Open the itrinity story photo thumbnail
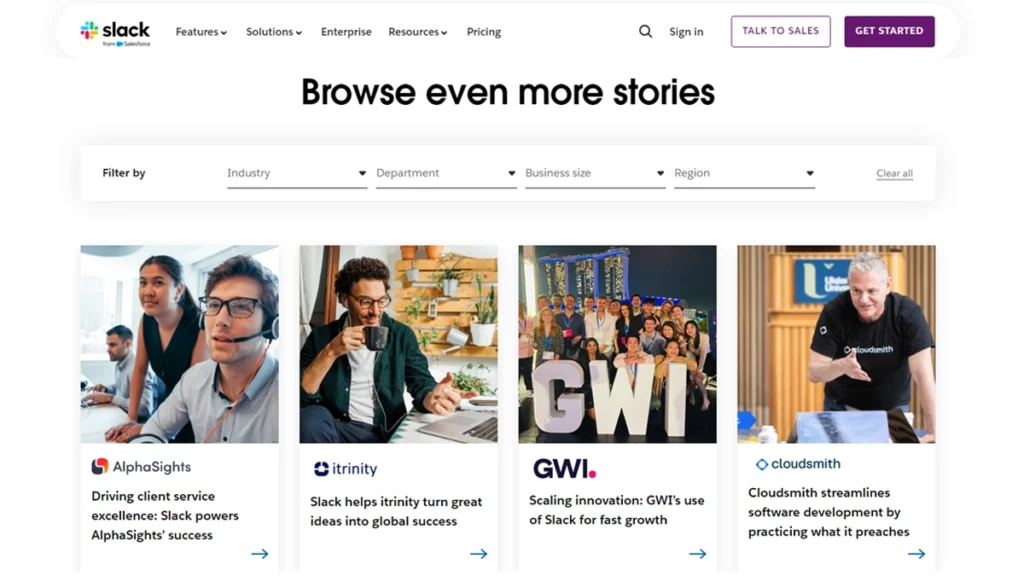The image size is (1024, 576). coord(398,344)
